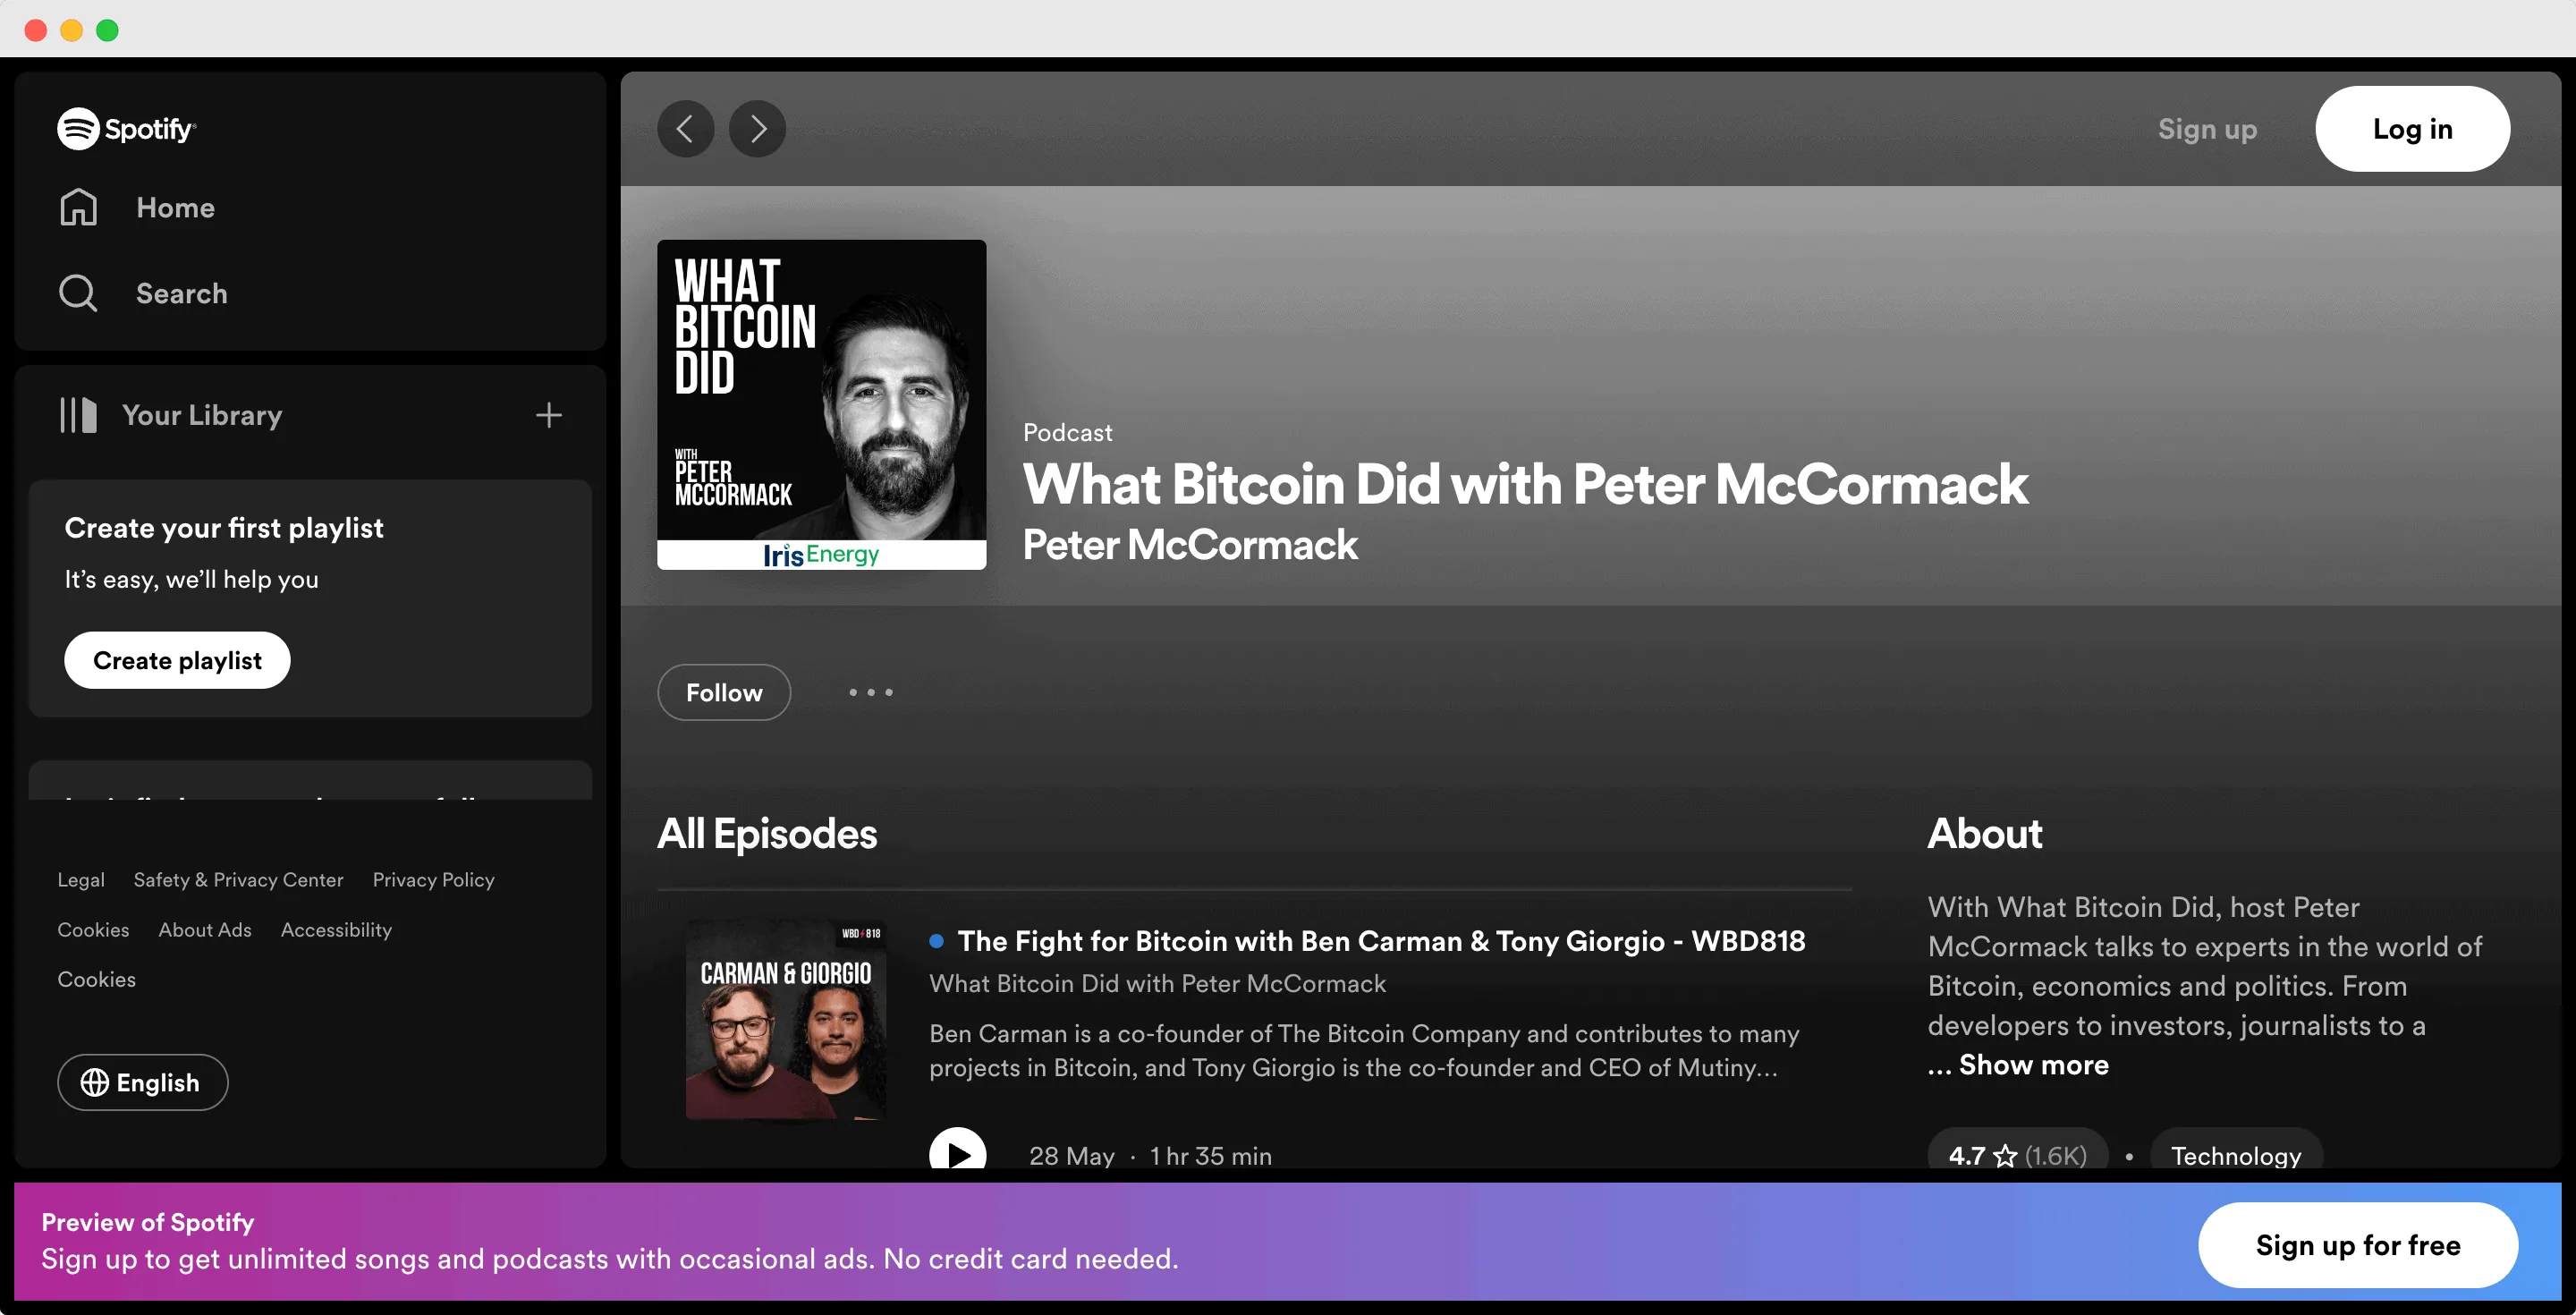This screenshot has height=1315, width=2576.
Task: Open the Safety & Privacy Center
Action: (238, 880)
